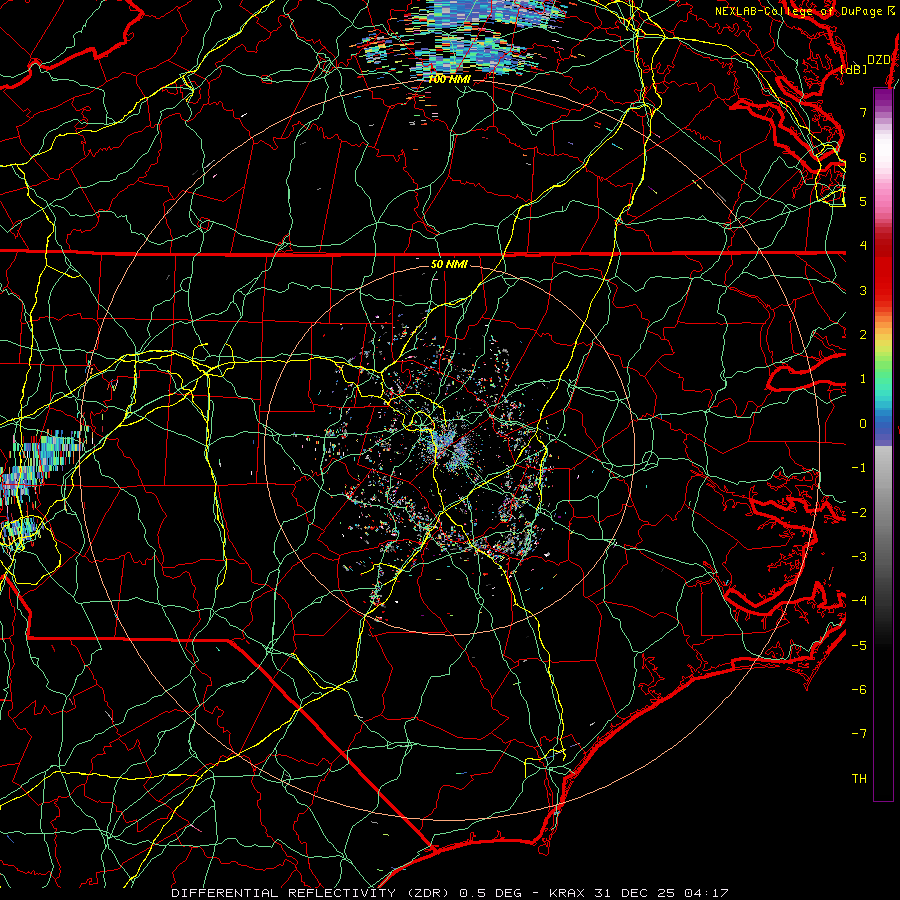Click the TH threshold label on legend

coord(859,779)
